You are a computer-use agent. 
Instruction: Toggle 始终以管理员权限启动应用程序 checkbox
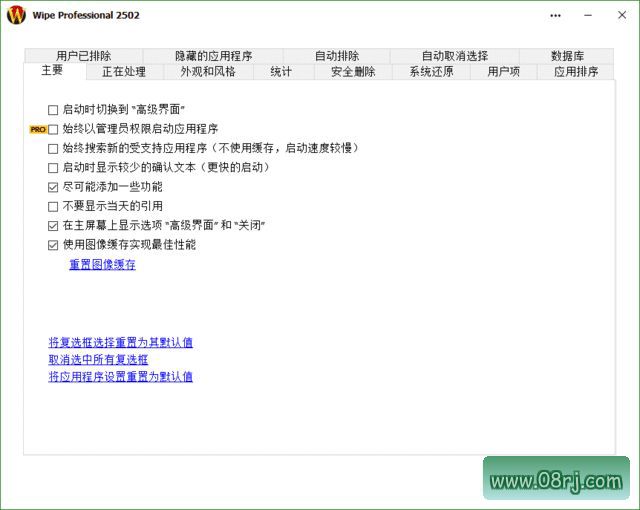click(53, 129)
